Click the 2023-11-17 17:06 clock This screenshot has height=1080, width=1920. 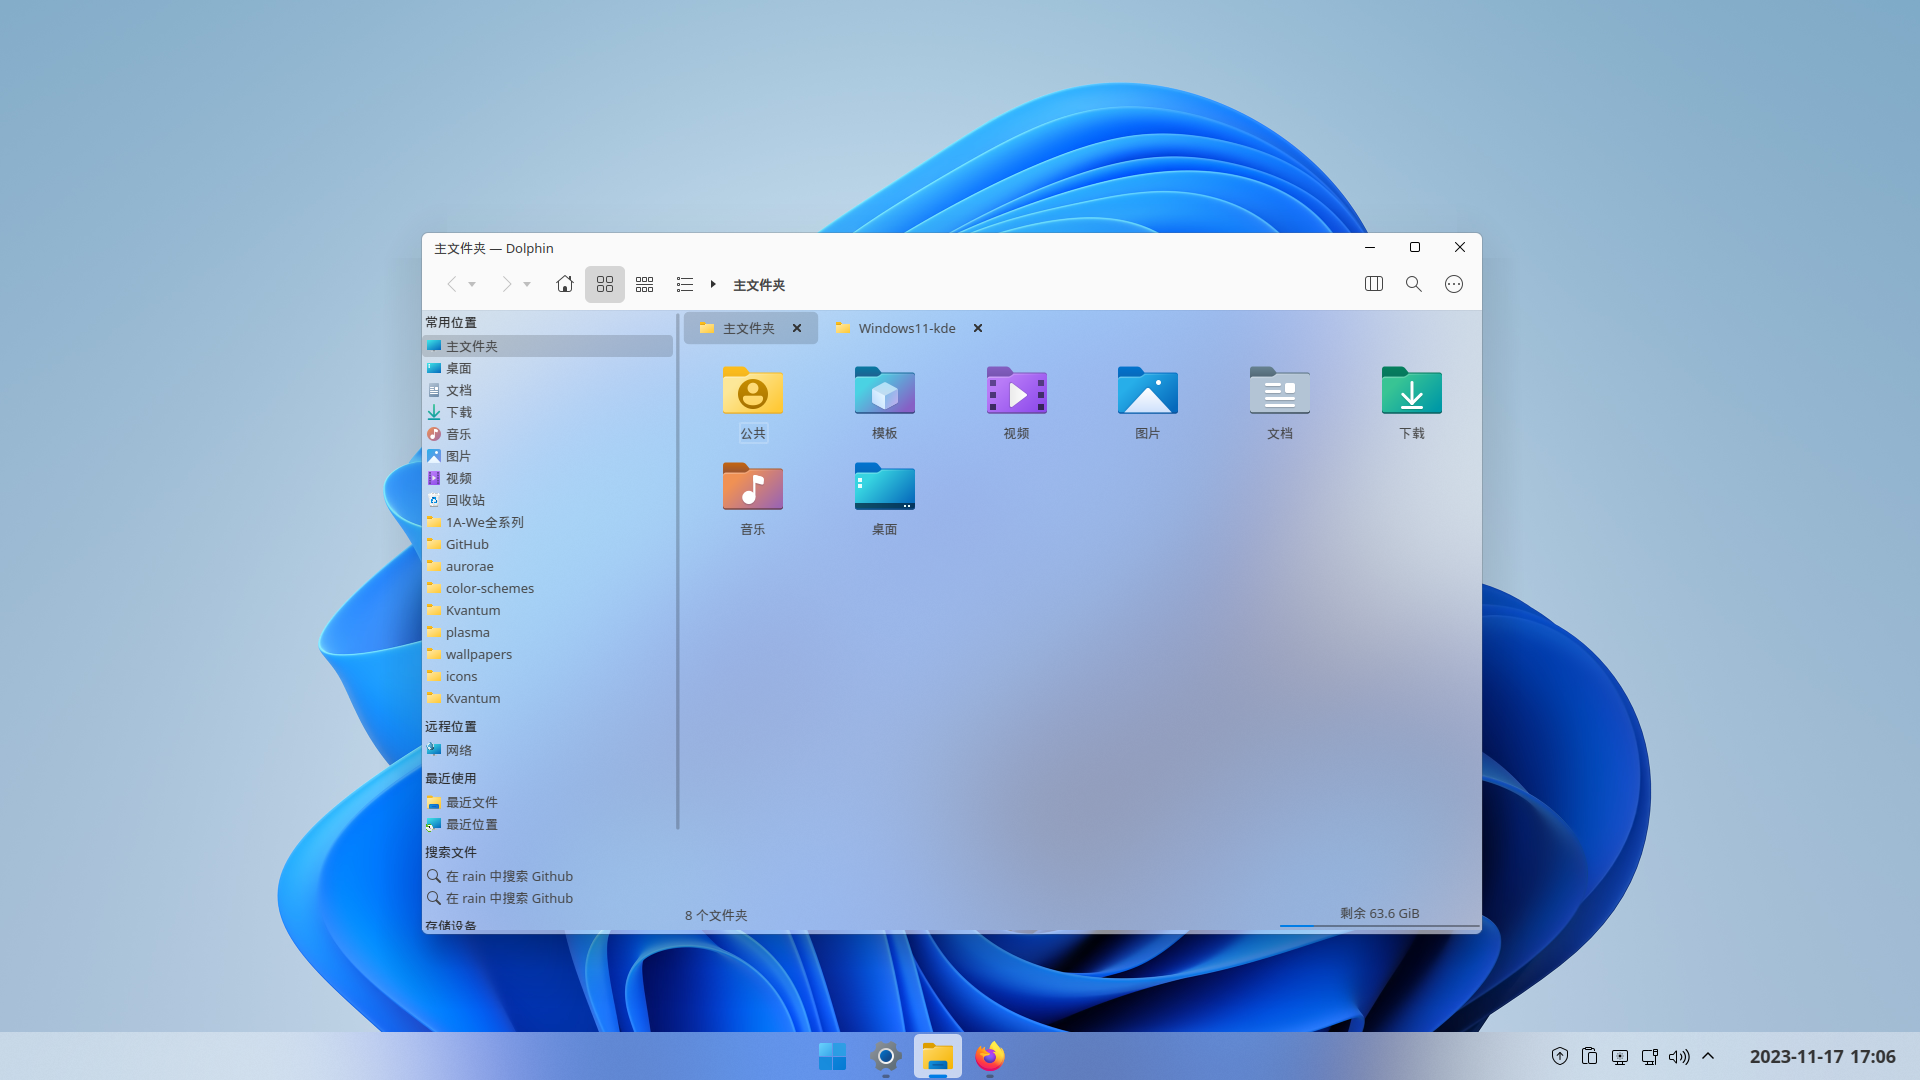click(x=1822, y=1056)
